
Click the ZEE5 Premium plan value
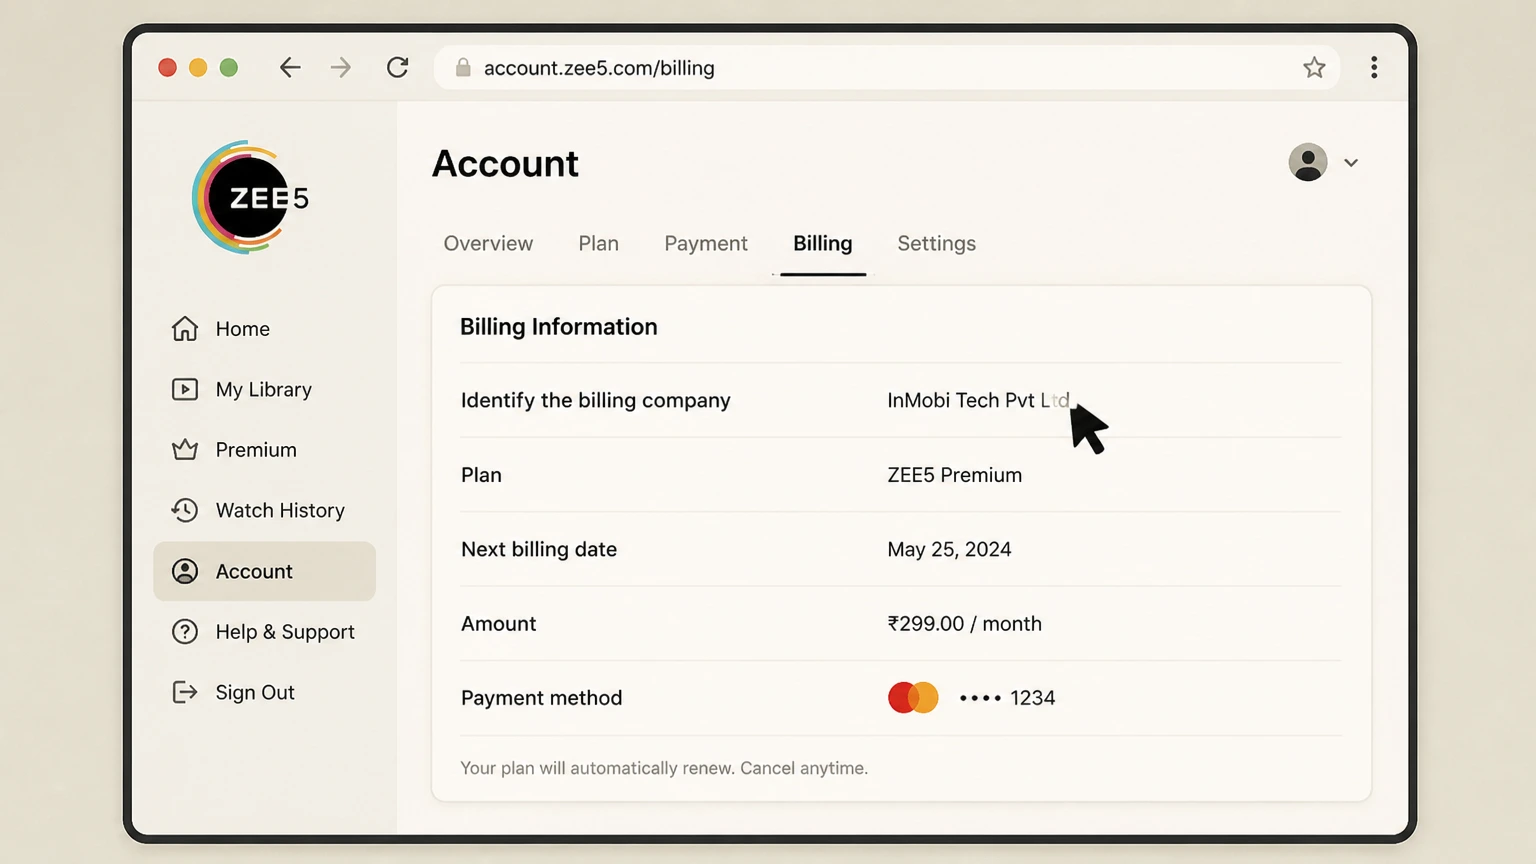point(955,475)
